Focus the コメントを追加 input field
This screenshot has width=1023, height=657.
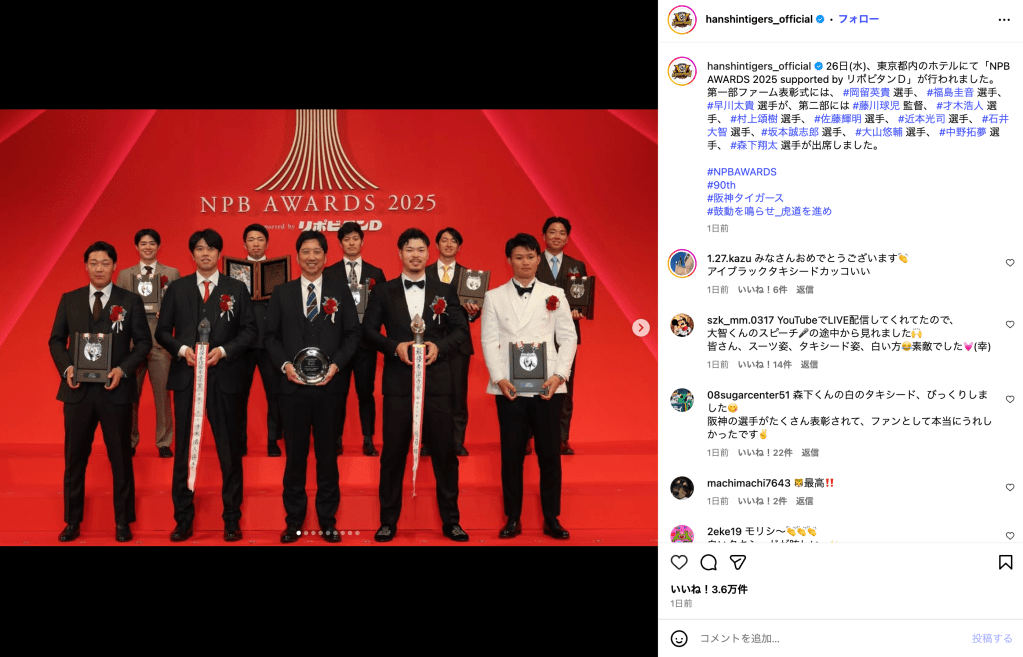point(831,639)
